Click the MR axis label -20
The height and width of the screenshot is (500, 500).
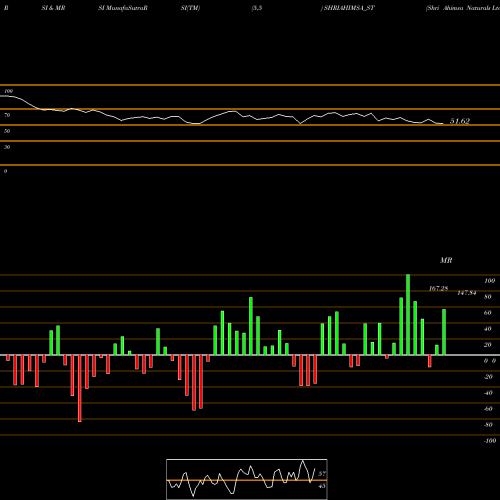pyautogui.click(x=488, y=377)
